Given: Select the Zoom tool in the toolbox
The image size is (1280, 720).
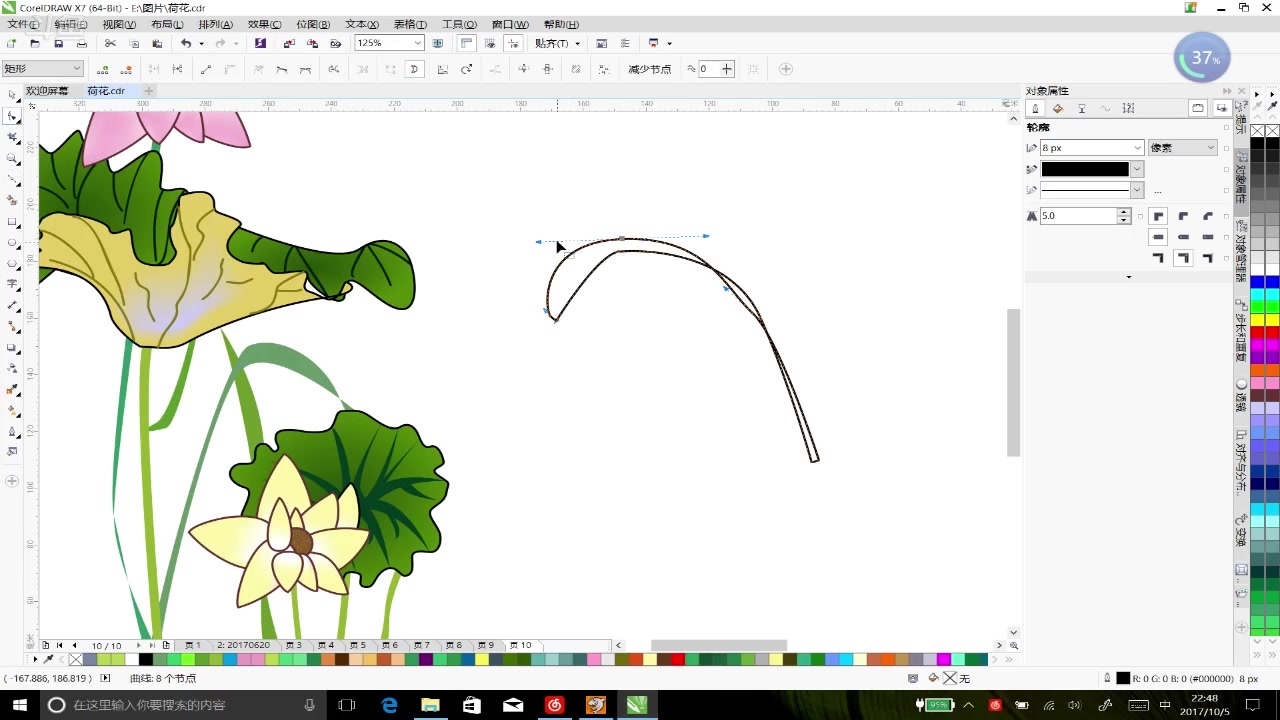Looking at the screenshot, I should click(x=13, y=159).
